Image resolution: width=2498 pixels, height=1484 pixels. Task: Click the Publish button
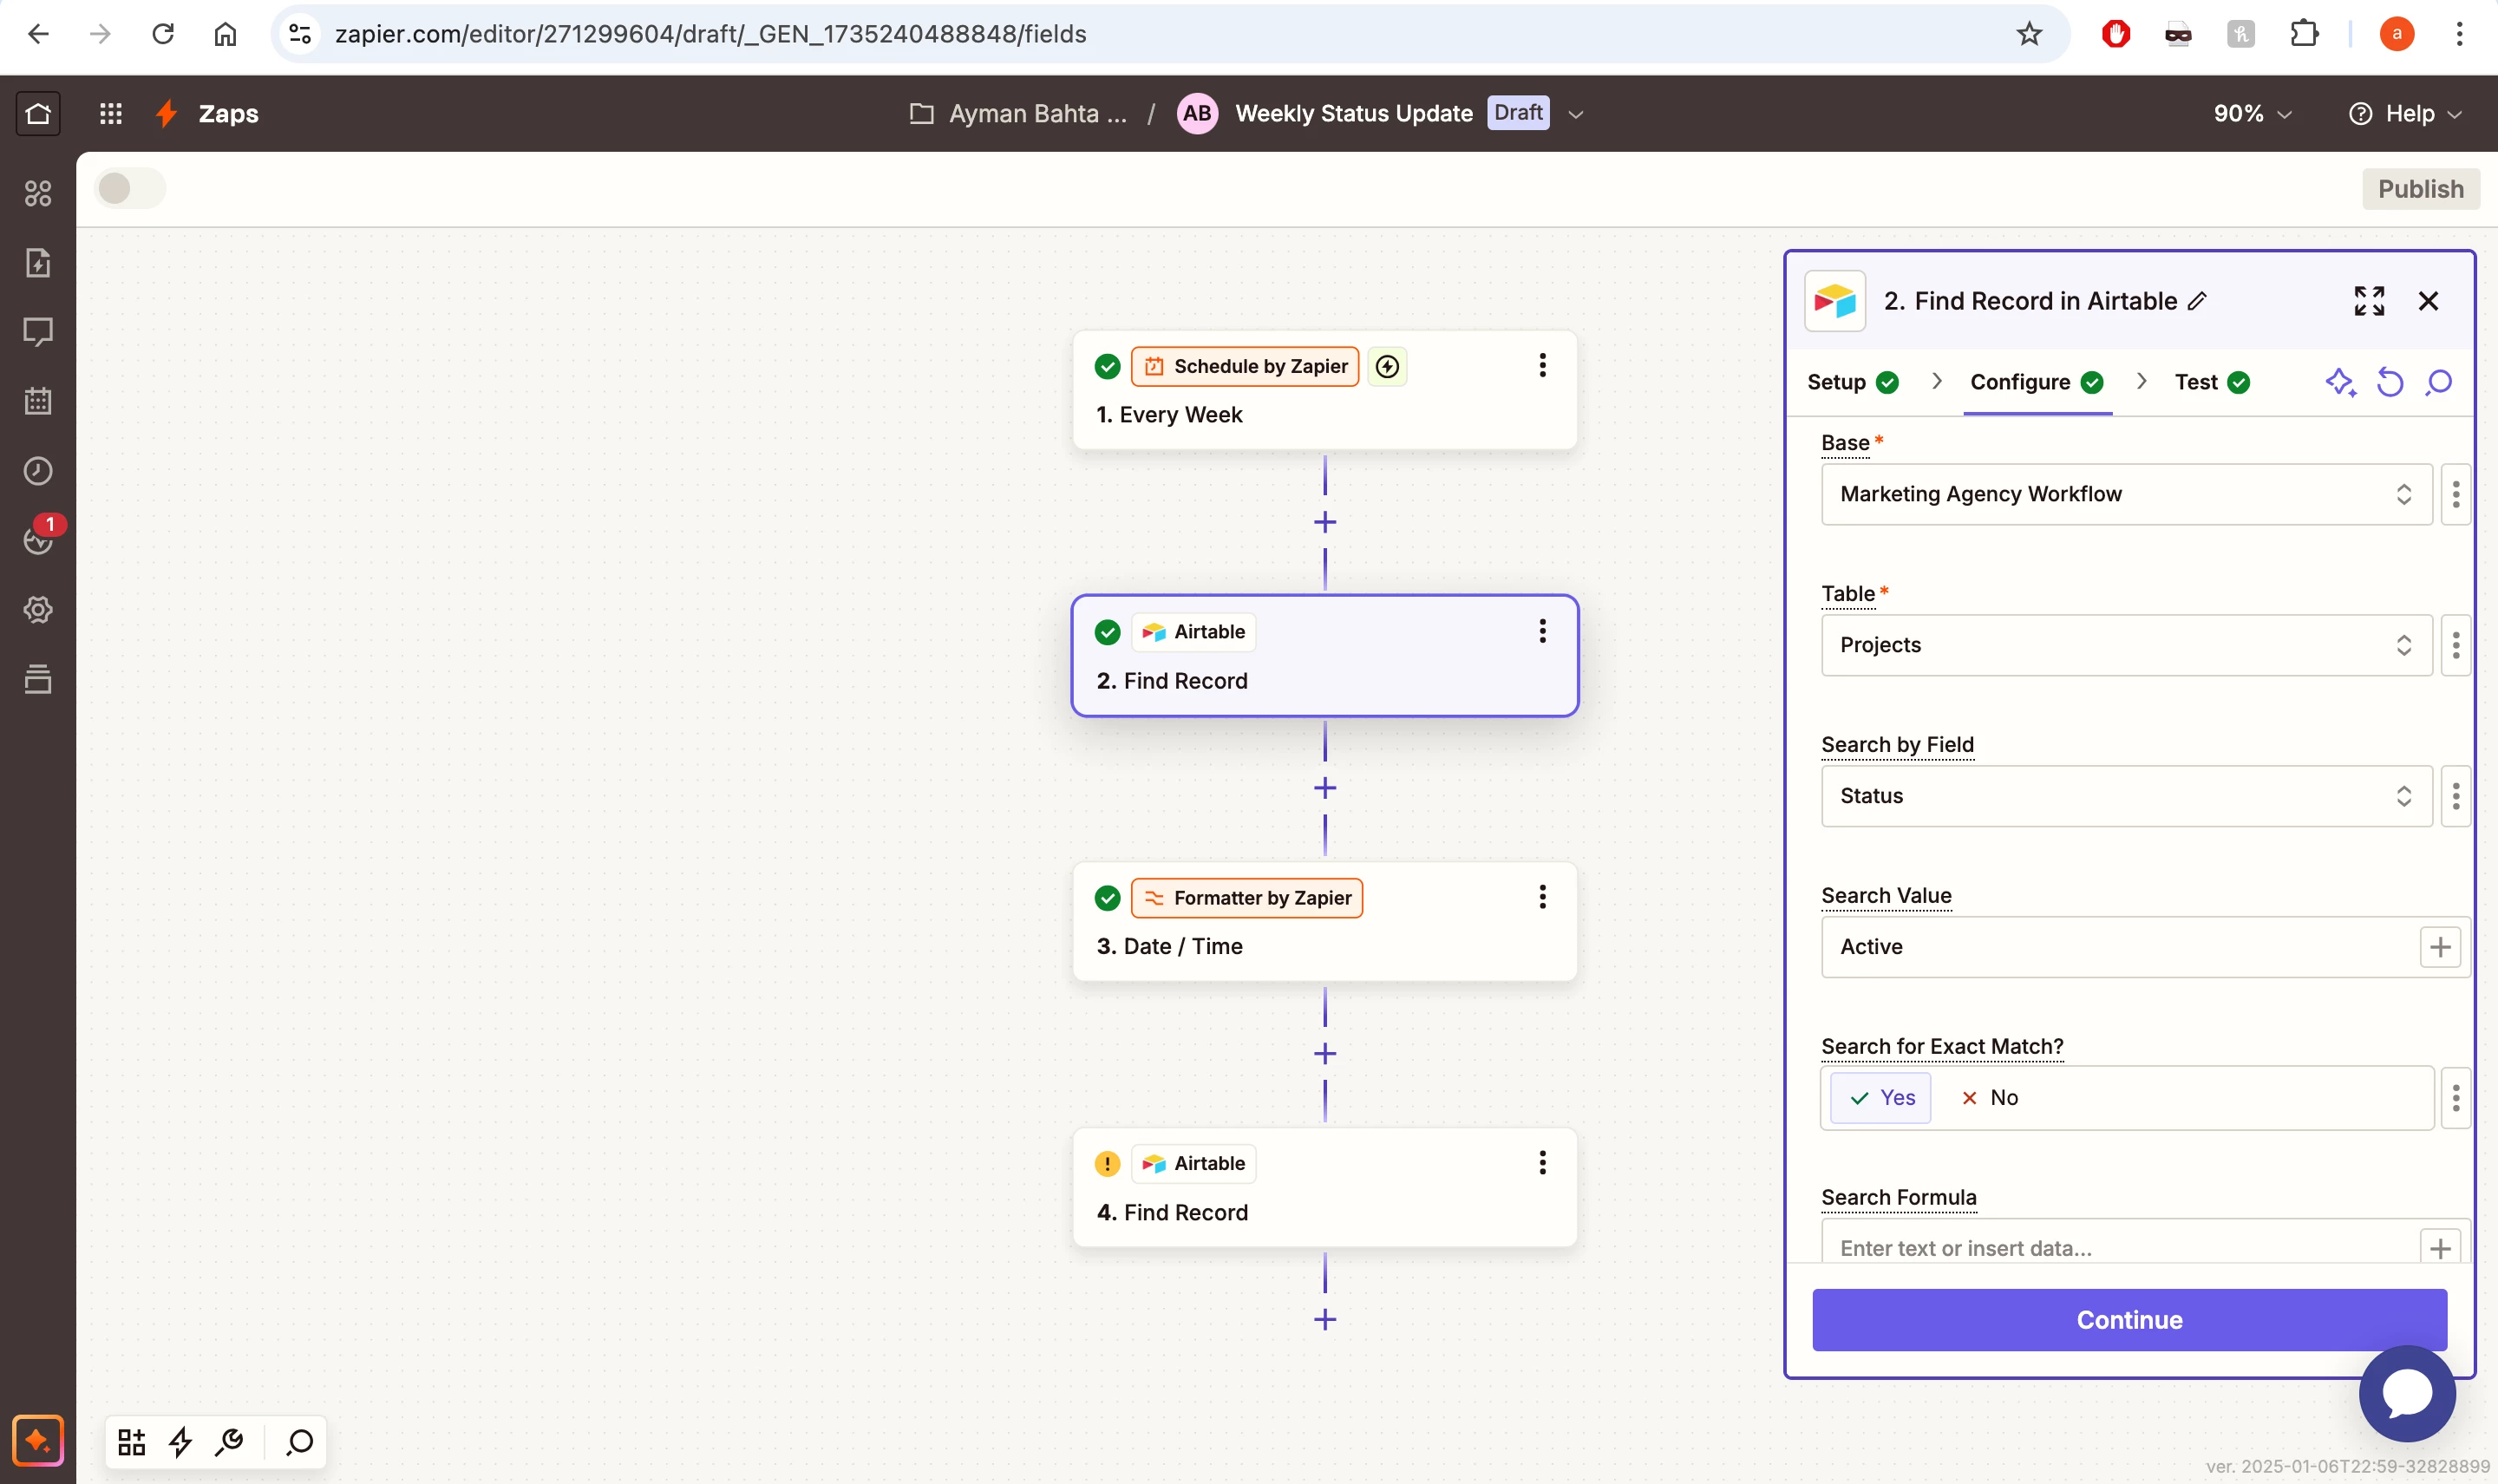click(x=2420, y=189)
